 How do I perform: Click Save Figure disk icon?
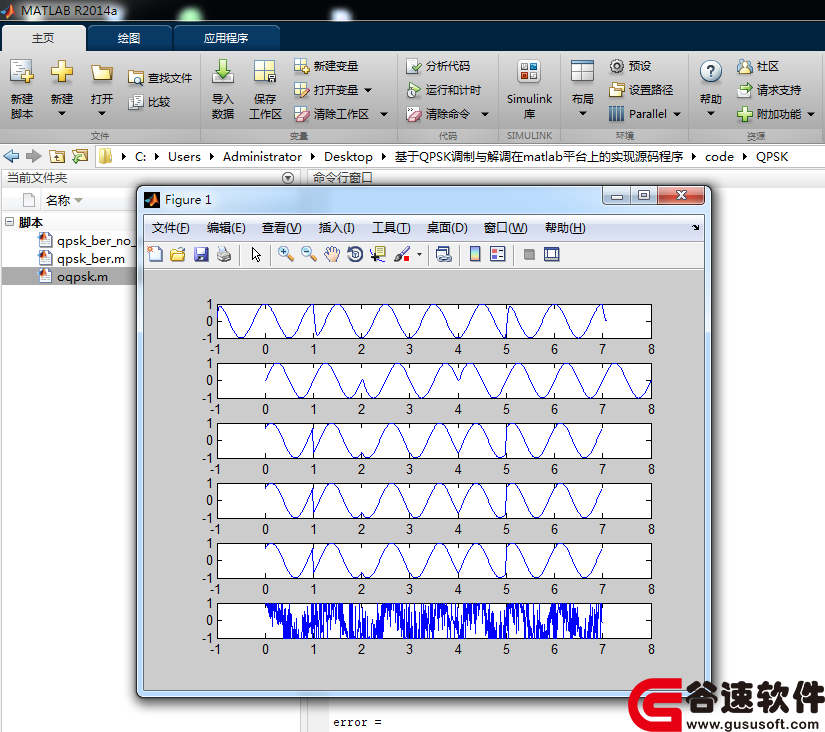click(201, 255)
